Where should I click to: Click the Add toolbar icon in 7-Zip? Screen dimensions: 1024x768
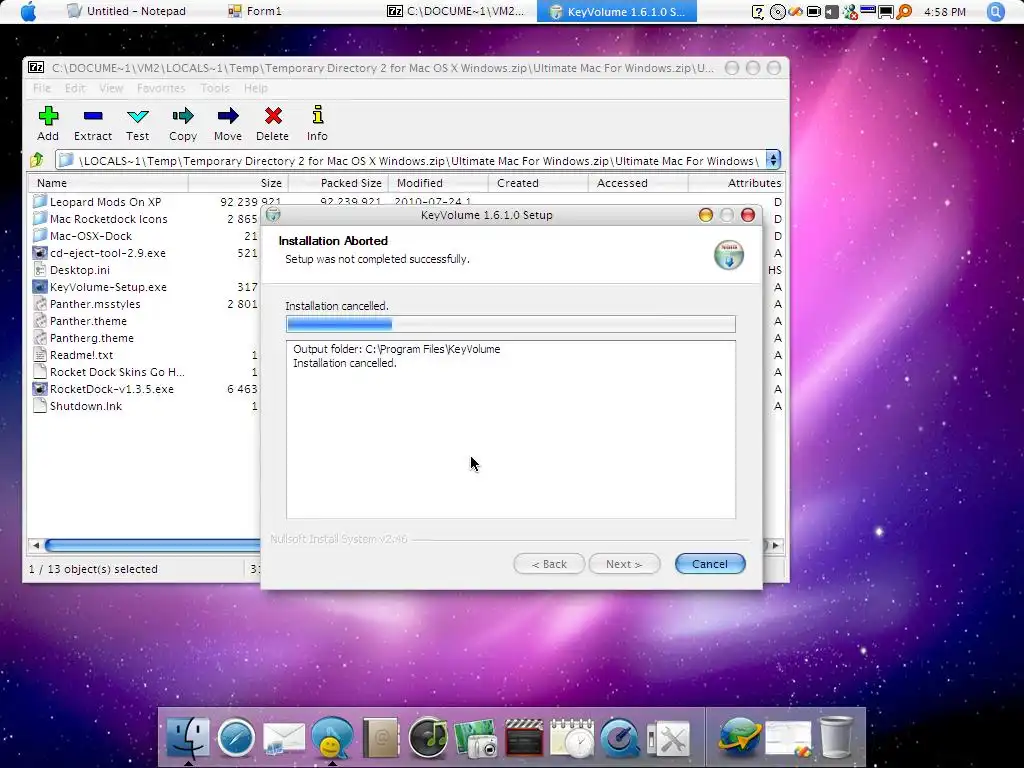(48, 116)
